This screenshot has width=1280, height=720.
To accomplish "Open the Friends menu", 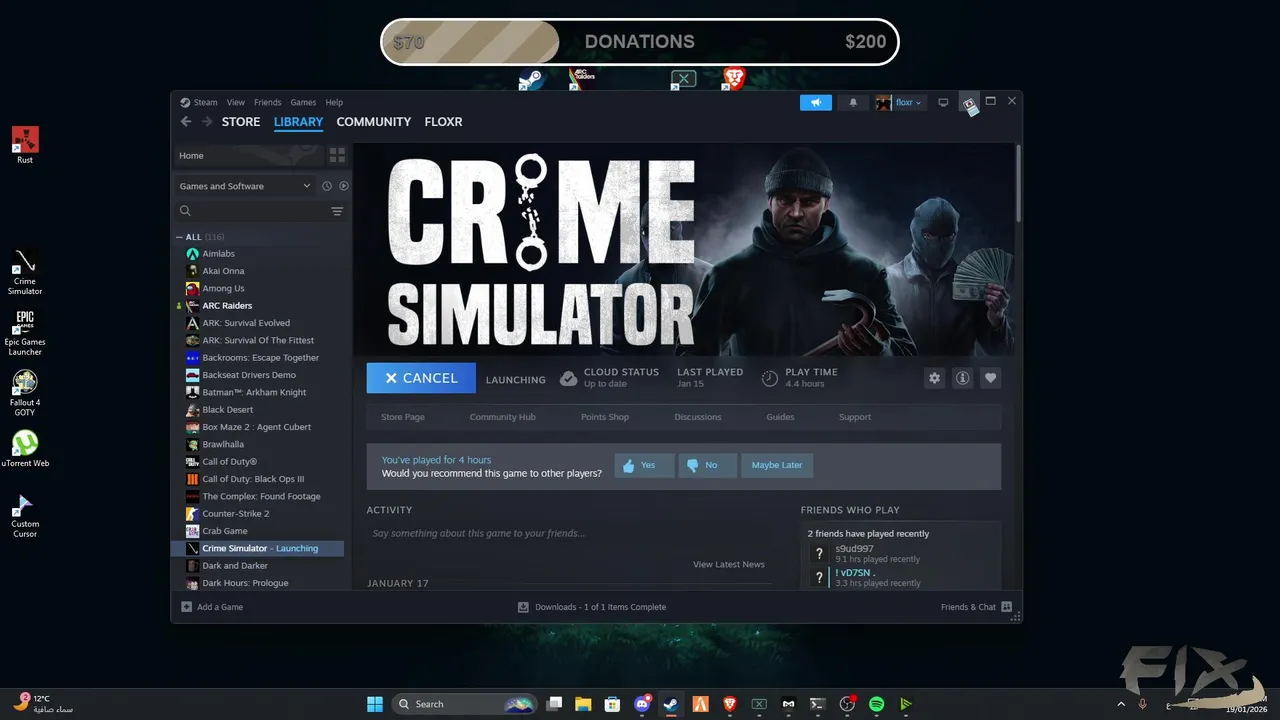I will click(x=268, y=102).
